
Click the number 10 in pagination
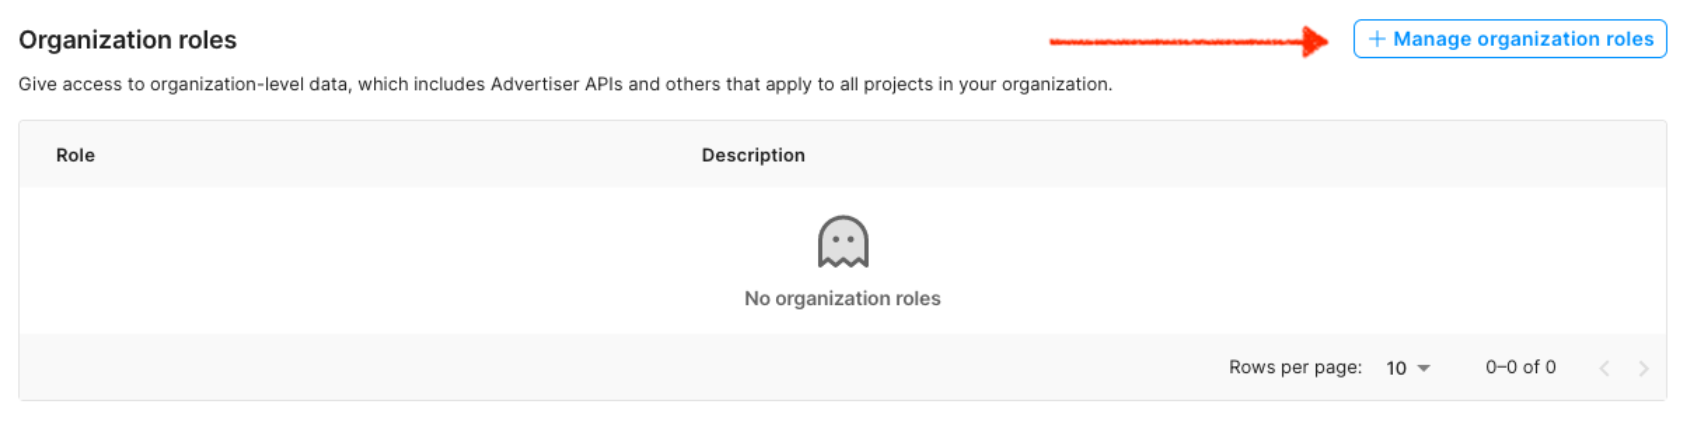[x=1396, y=368]
